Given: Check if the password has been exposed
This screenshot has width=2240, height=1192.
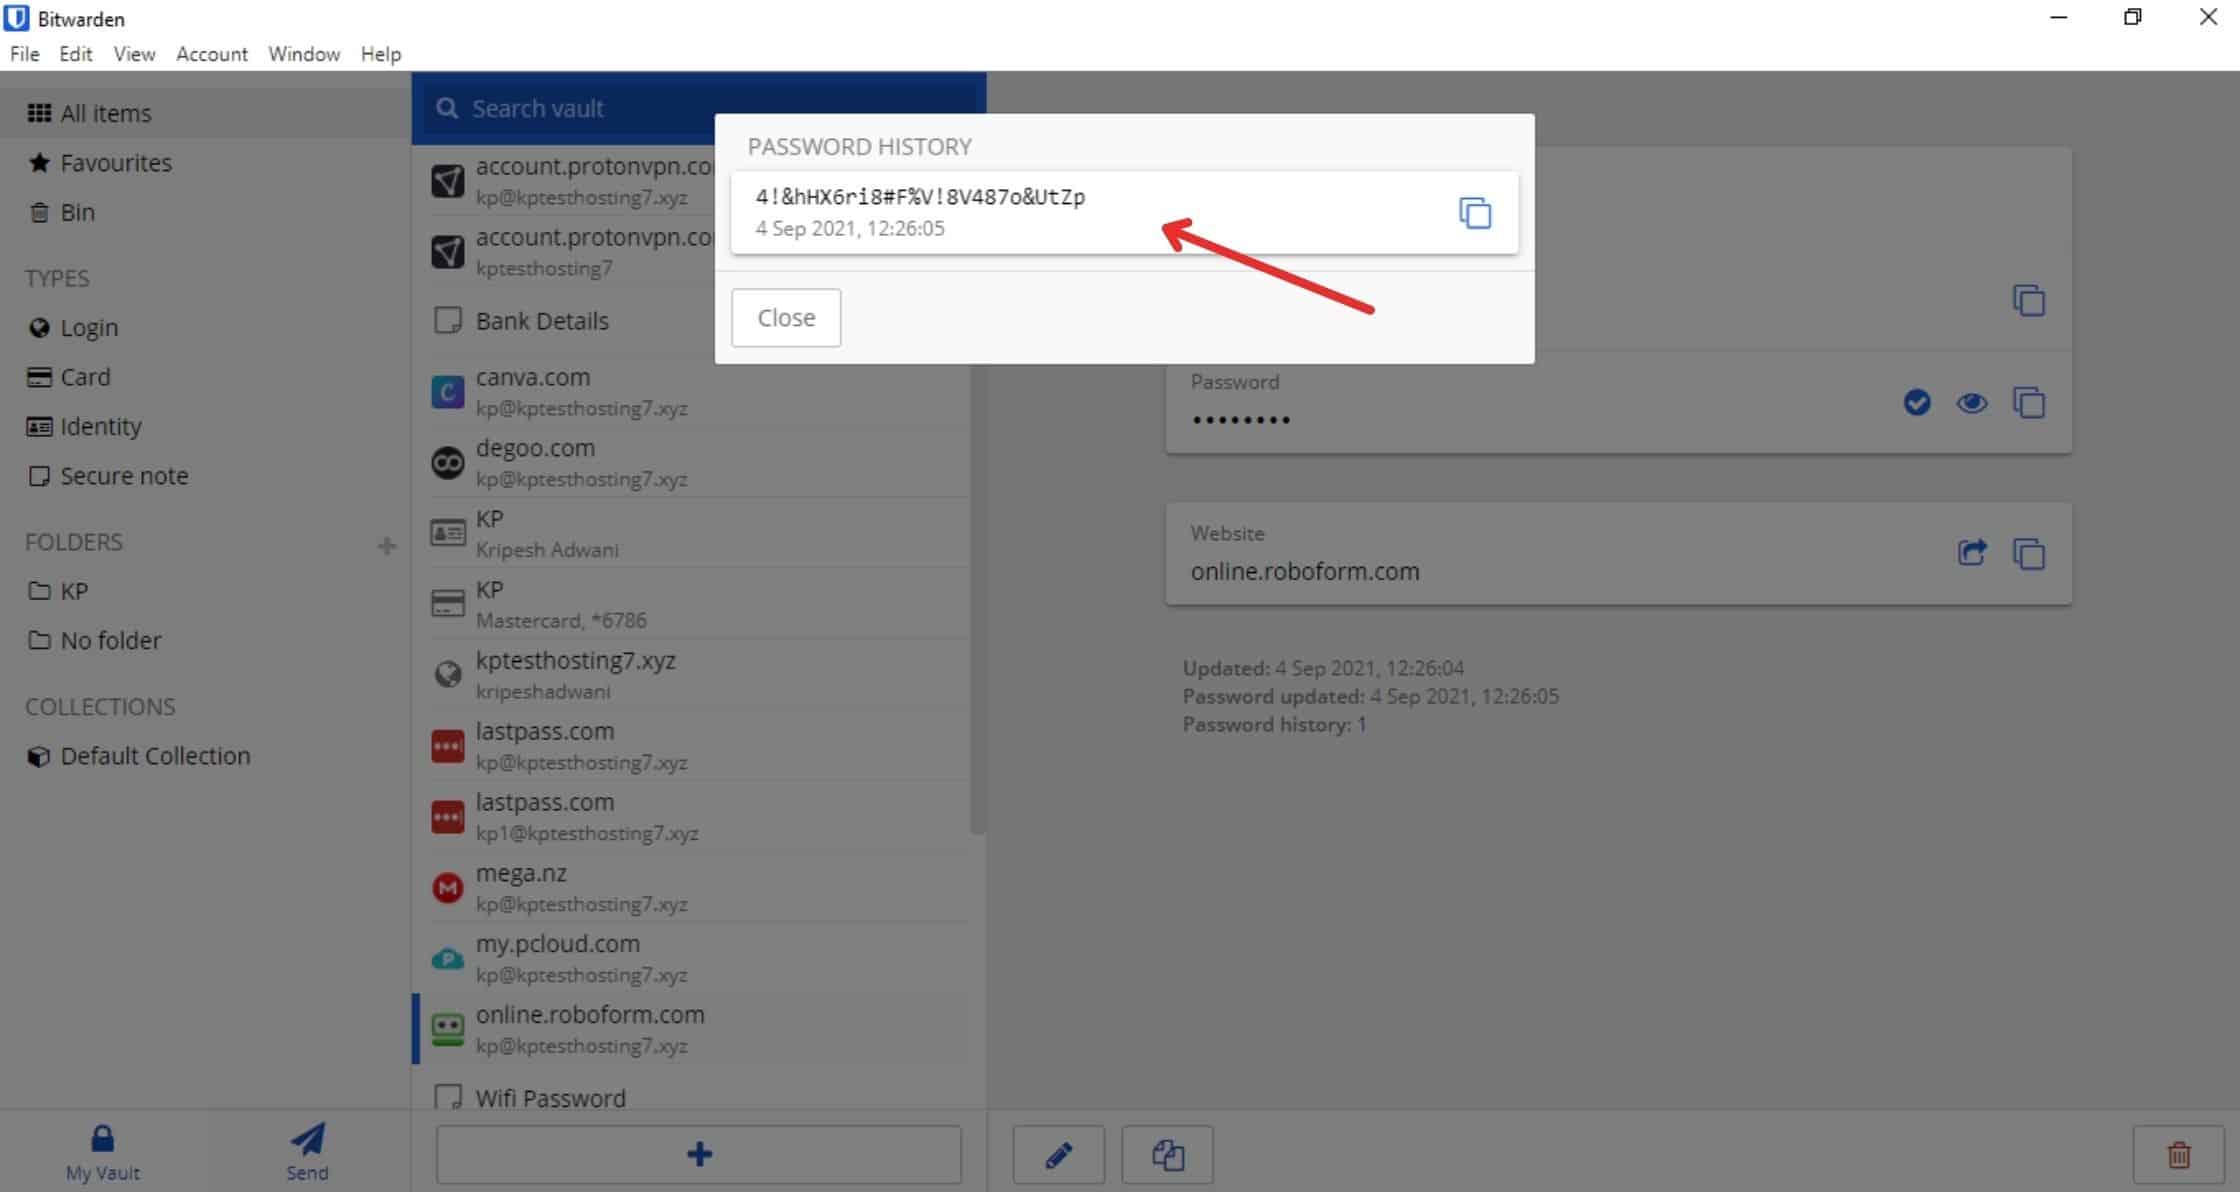Looking at the screenshot, I should 1916,403.
